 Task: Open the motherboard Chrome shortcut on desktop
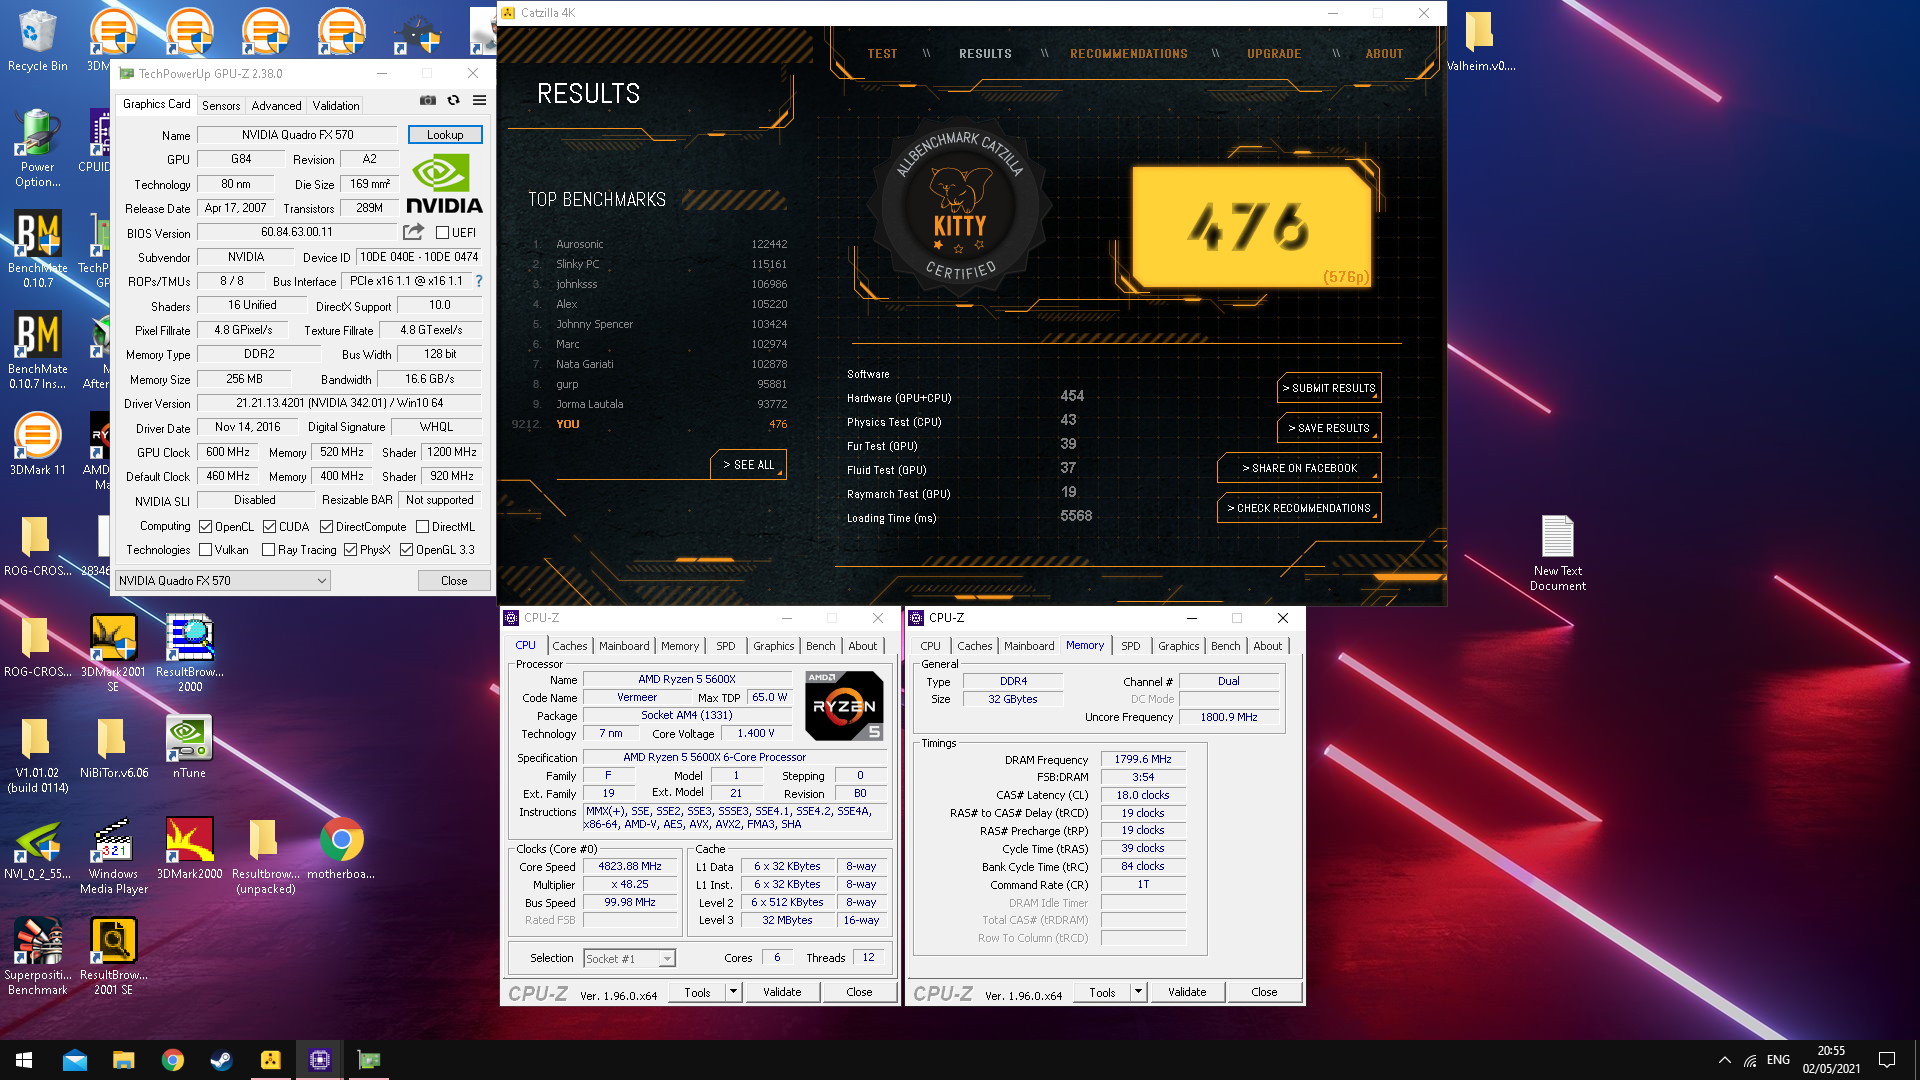(341, 848)
